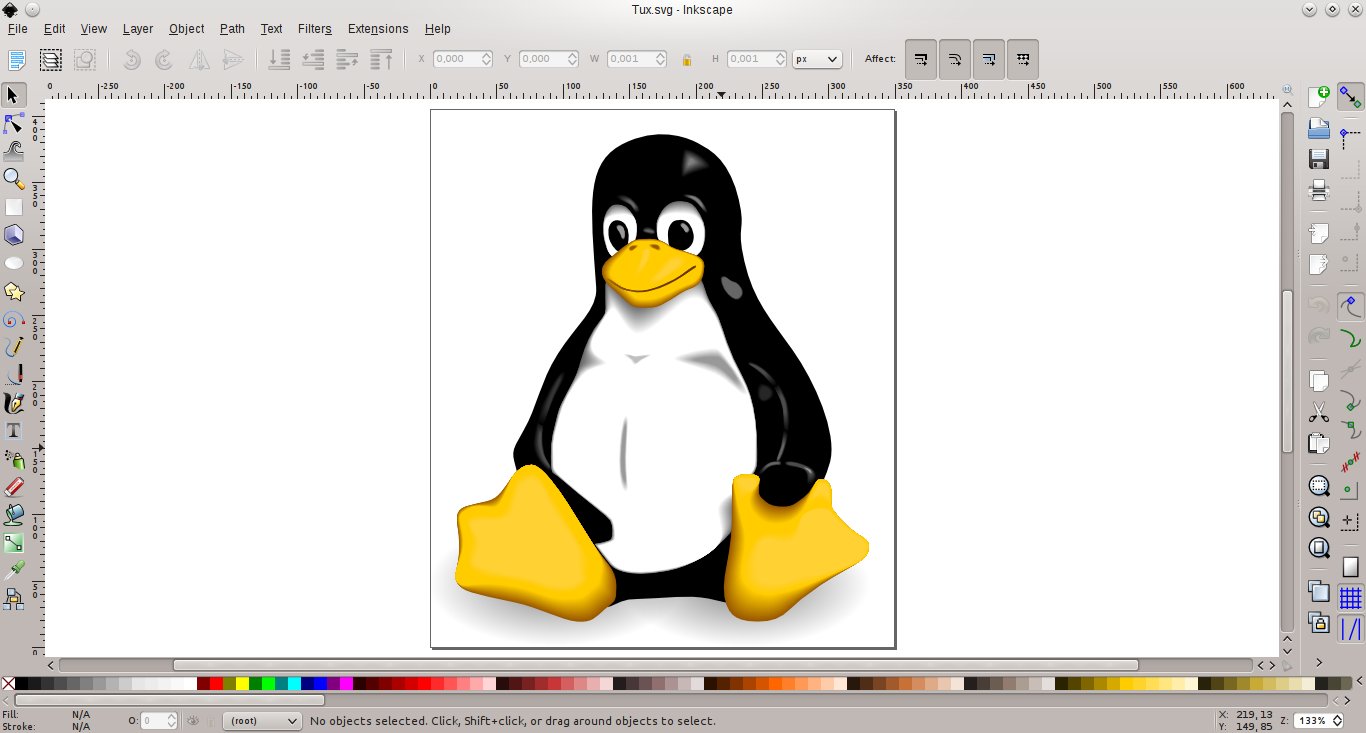Screen dimensions: 1366x733
Task: Select the Ellipse tool
Action: [x=14, y=263]
